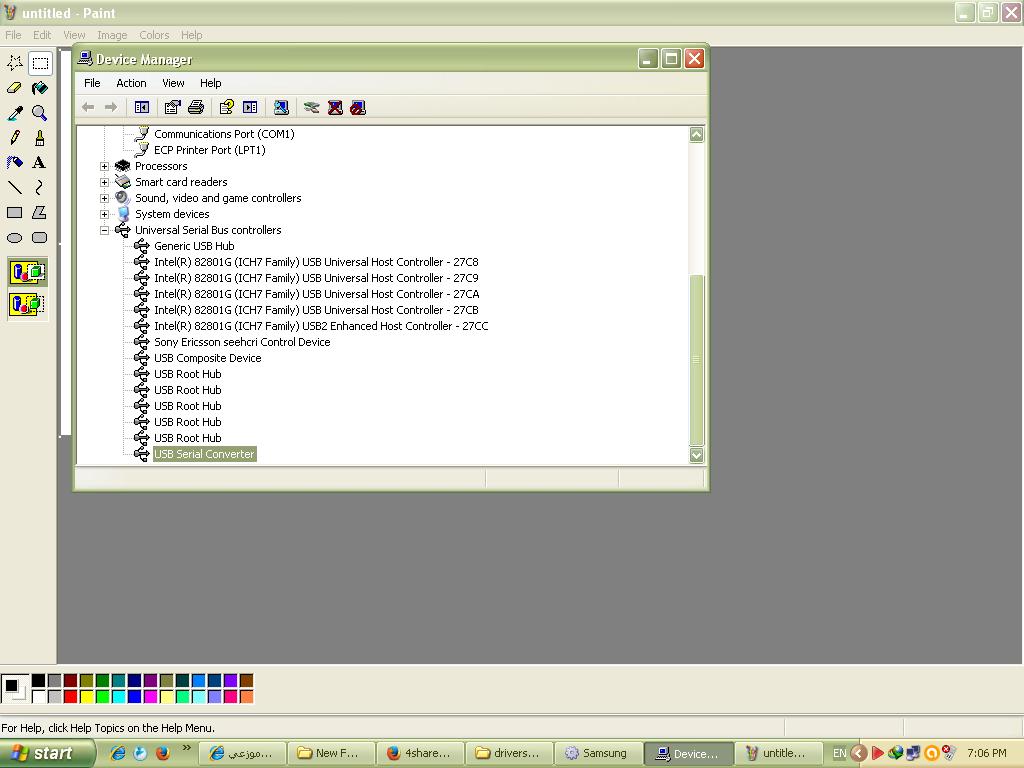This screenshot has height=768, width=1024.
Task: Select Communications Port (COM1) entry
Action: pos(224,135)
